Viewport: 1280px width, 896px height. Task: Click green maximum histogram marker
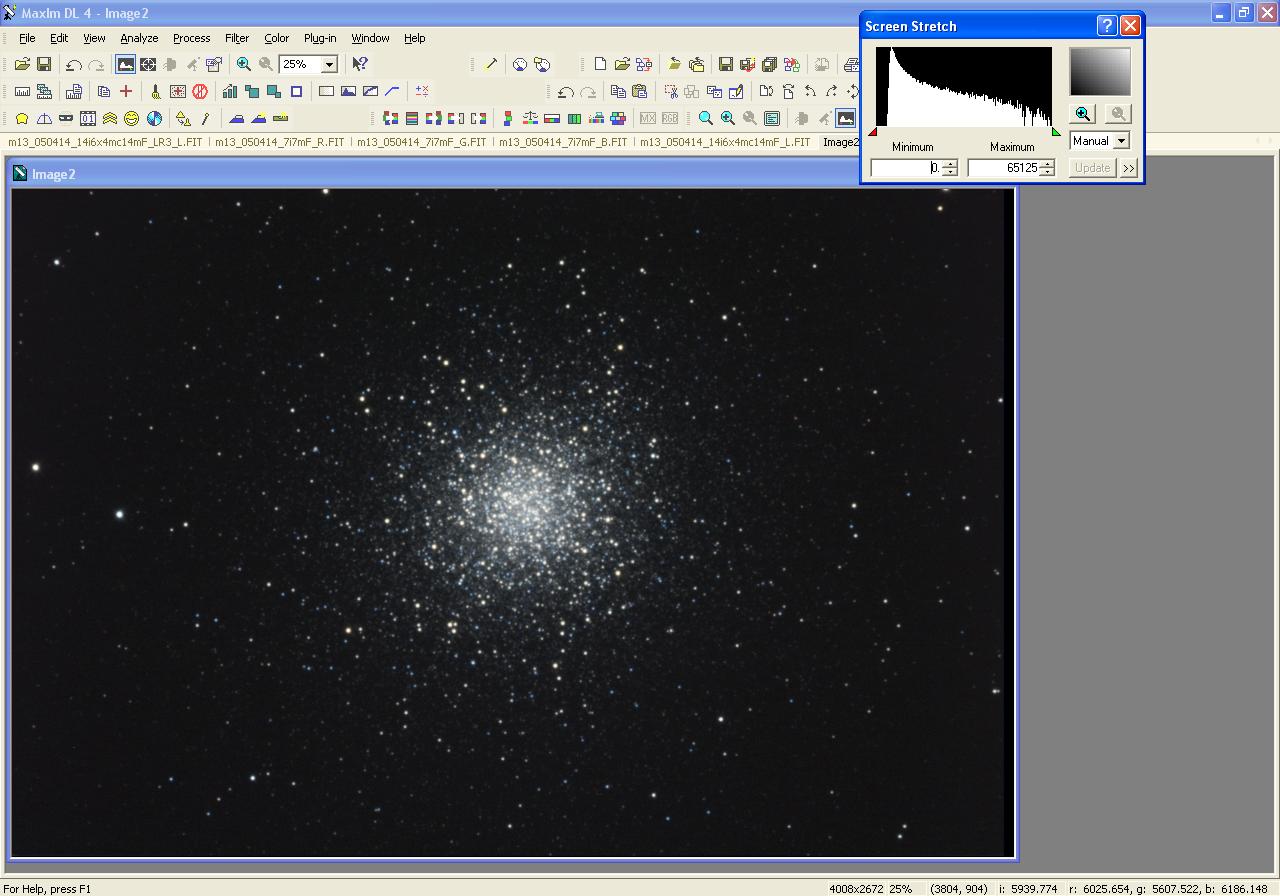1056,132
